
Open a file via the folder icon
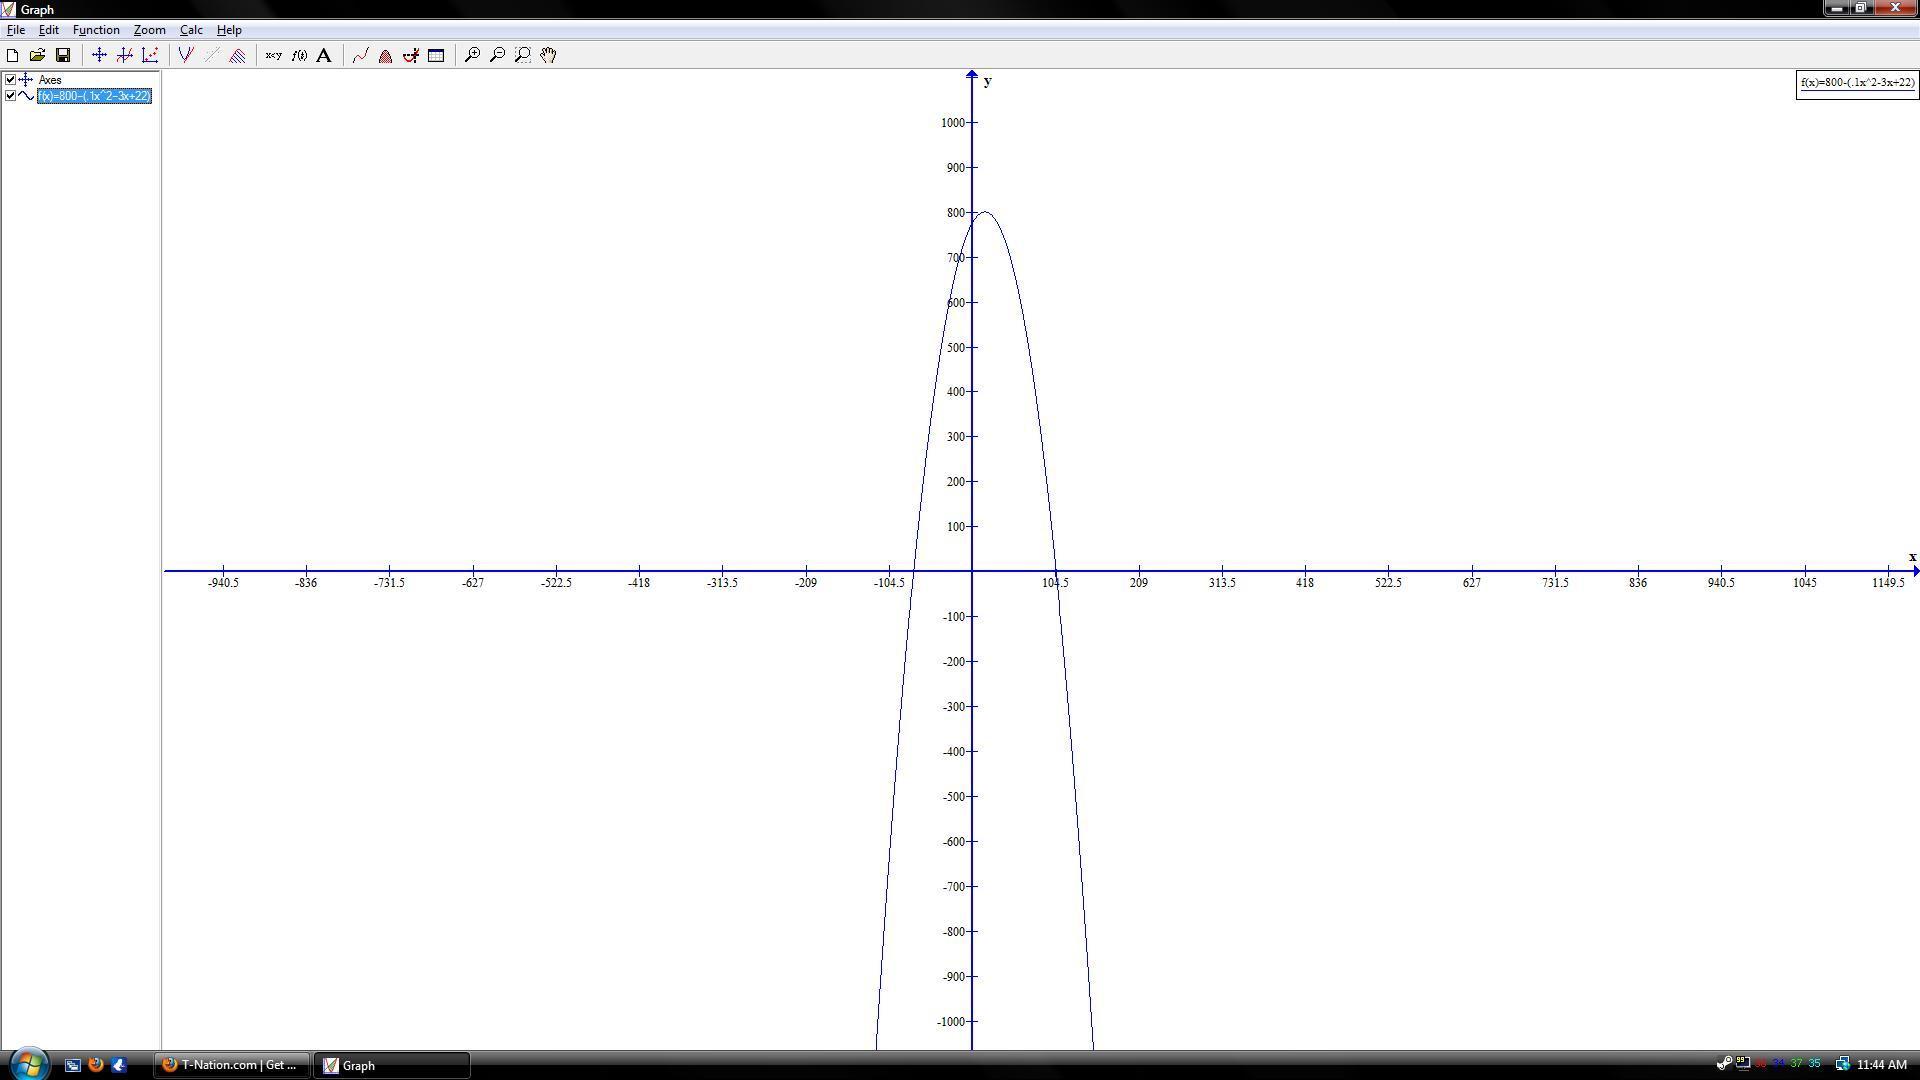[37, 55]
